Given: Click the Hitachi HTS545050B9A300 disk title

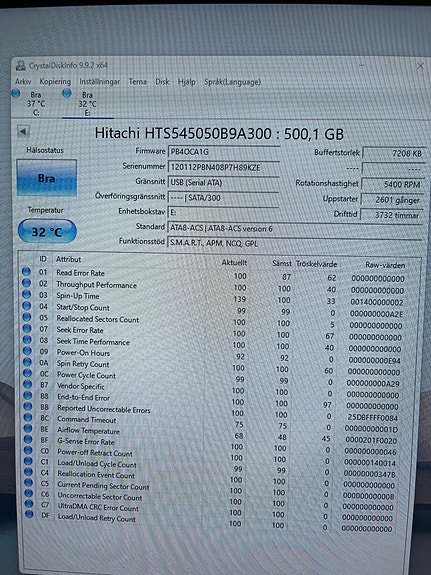Looking at the screenshot, I should (219, 133).
